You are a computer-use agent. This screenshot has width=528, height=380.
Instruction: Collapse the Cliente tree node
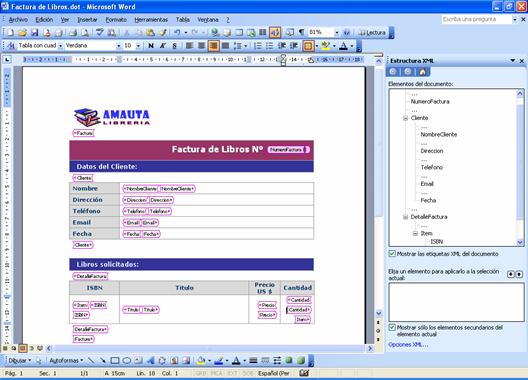coord(406,118)
